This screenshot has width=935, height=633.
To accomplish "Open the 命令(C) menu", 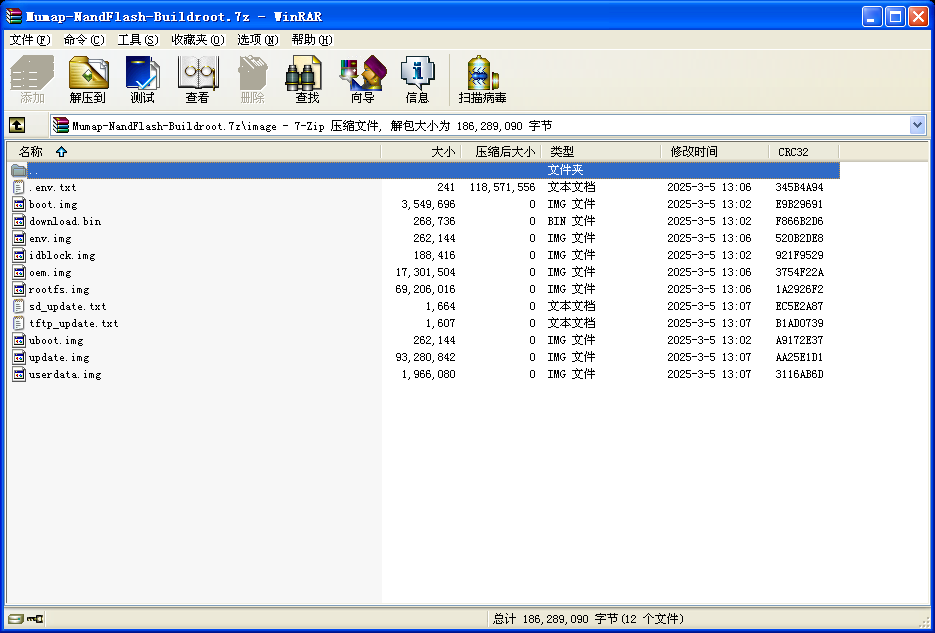I will 84,40.
